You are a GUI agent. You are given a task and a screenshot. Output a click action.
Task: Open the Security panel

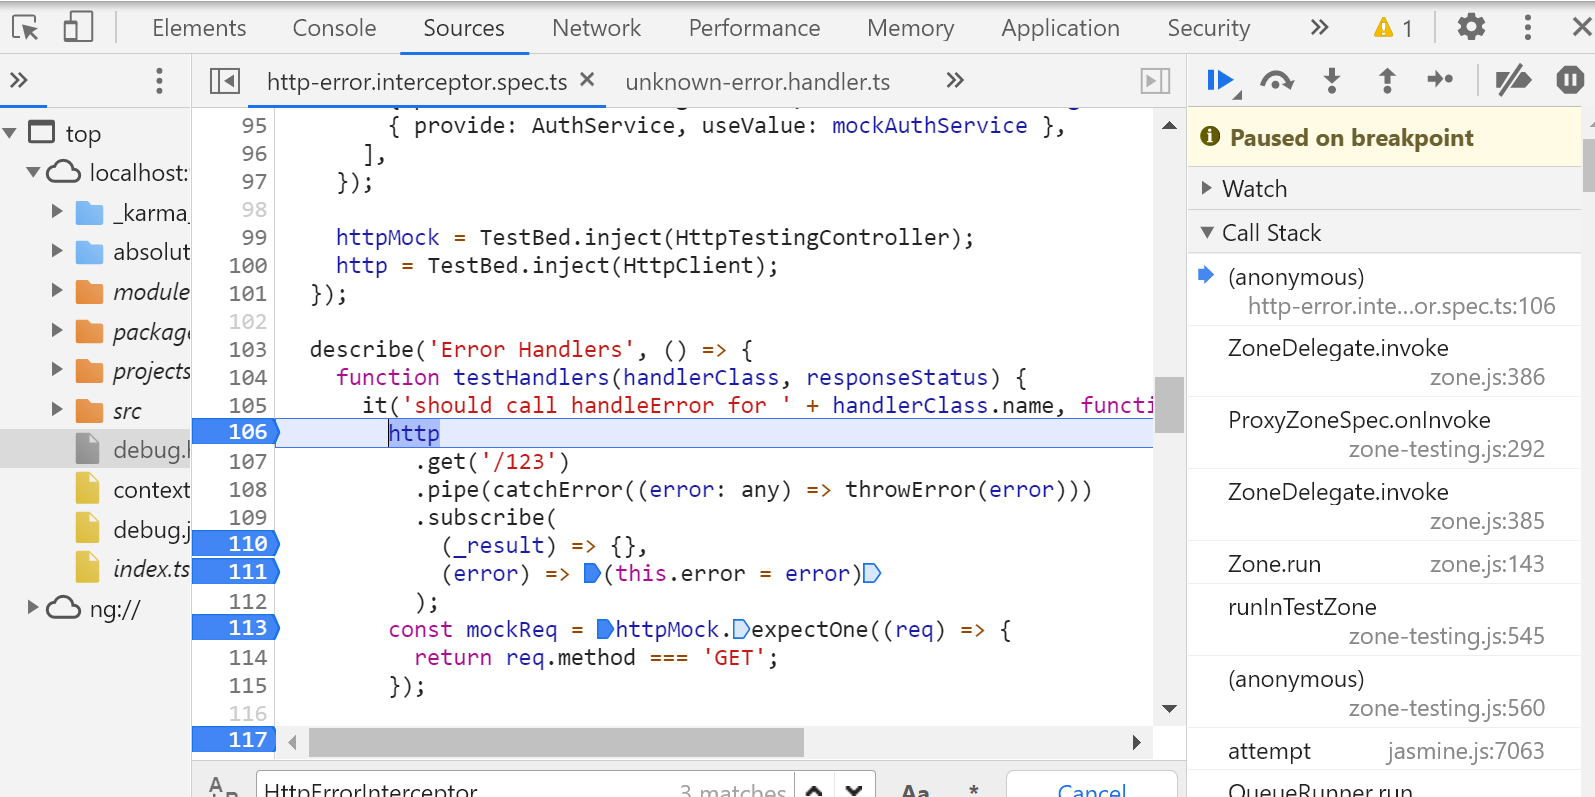pos(1208,28)
